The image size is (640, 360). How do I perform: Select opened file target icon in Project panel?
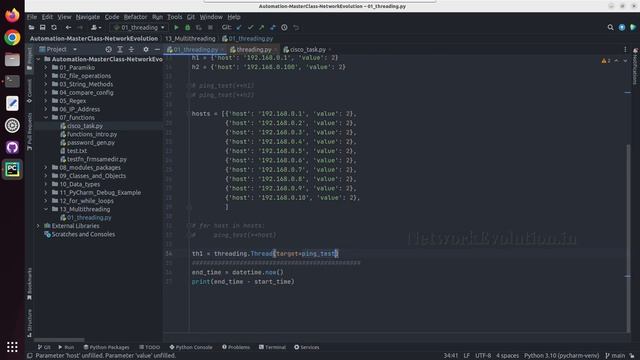click(108, 49)
